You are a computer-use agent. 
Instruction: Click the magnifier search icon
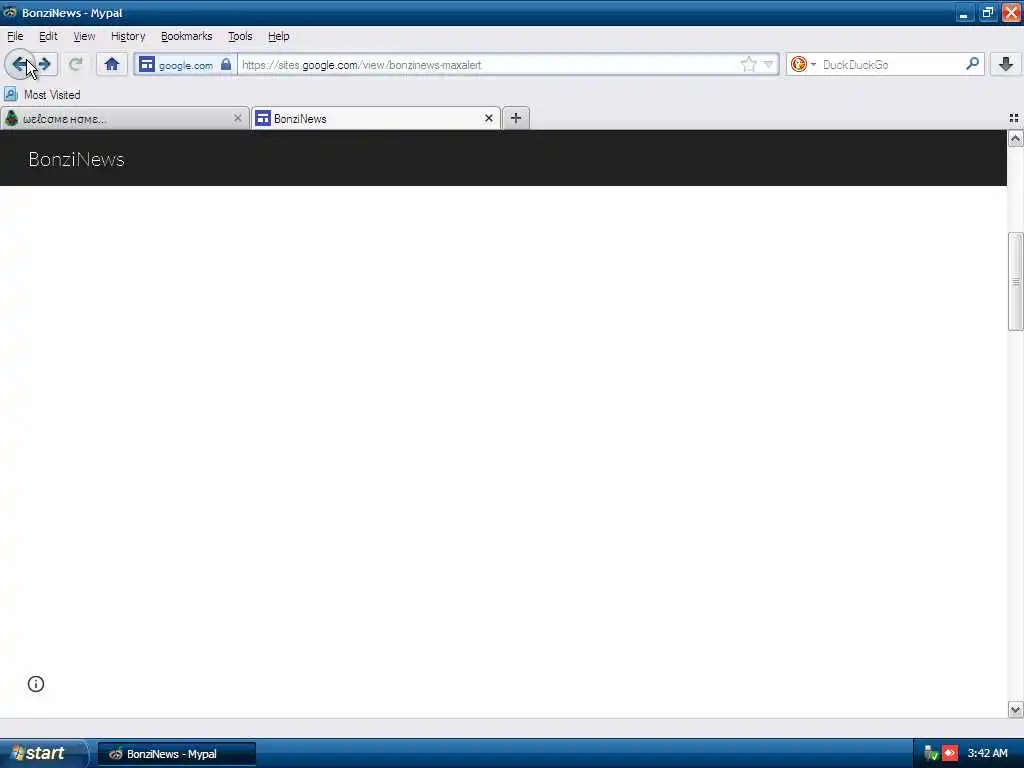click(x=972, y=64)
